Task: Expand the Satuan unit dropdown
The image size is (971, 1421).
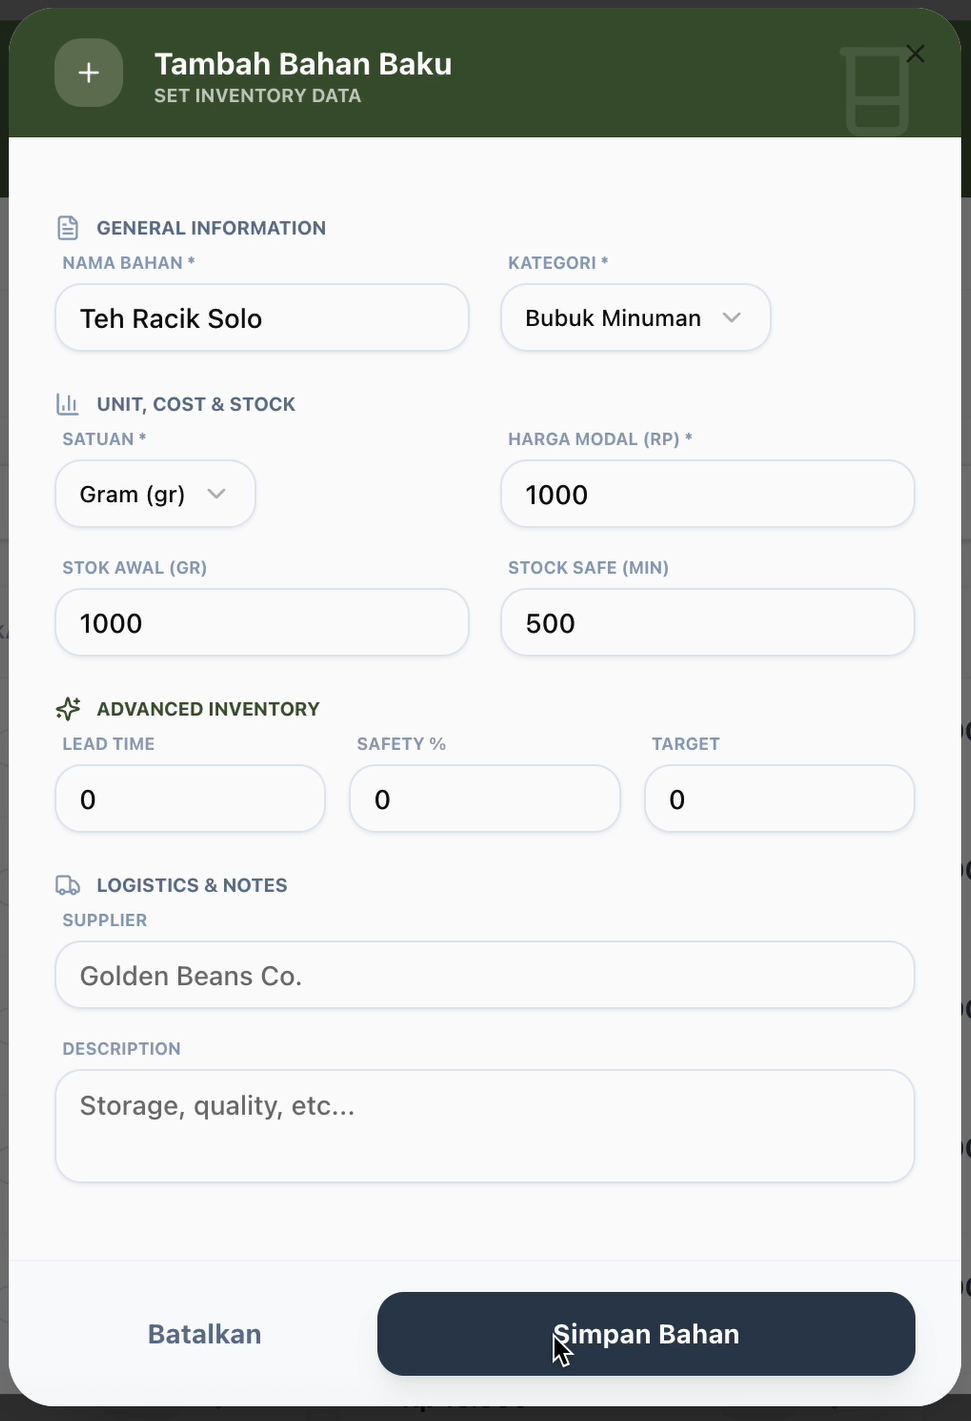Action: [155, 494]
